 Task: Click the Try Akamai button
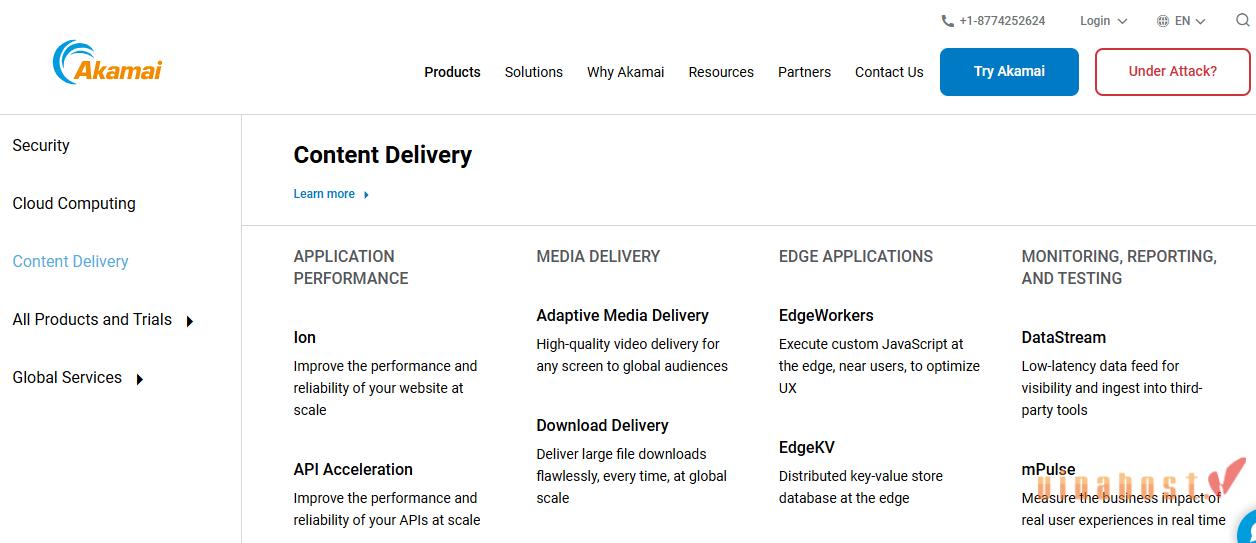tap(1009, 72)
